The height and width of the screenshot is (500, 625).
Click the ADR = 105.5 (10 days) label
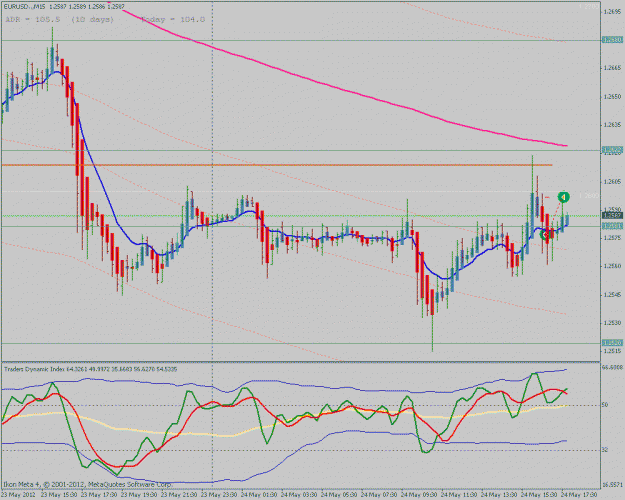pyautogui.click(x=59, y=19)
